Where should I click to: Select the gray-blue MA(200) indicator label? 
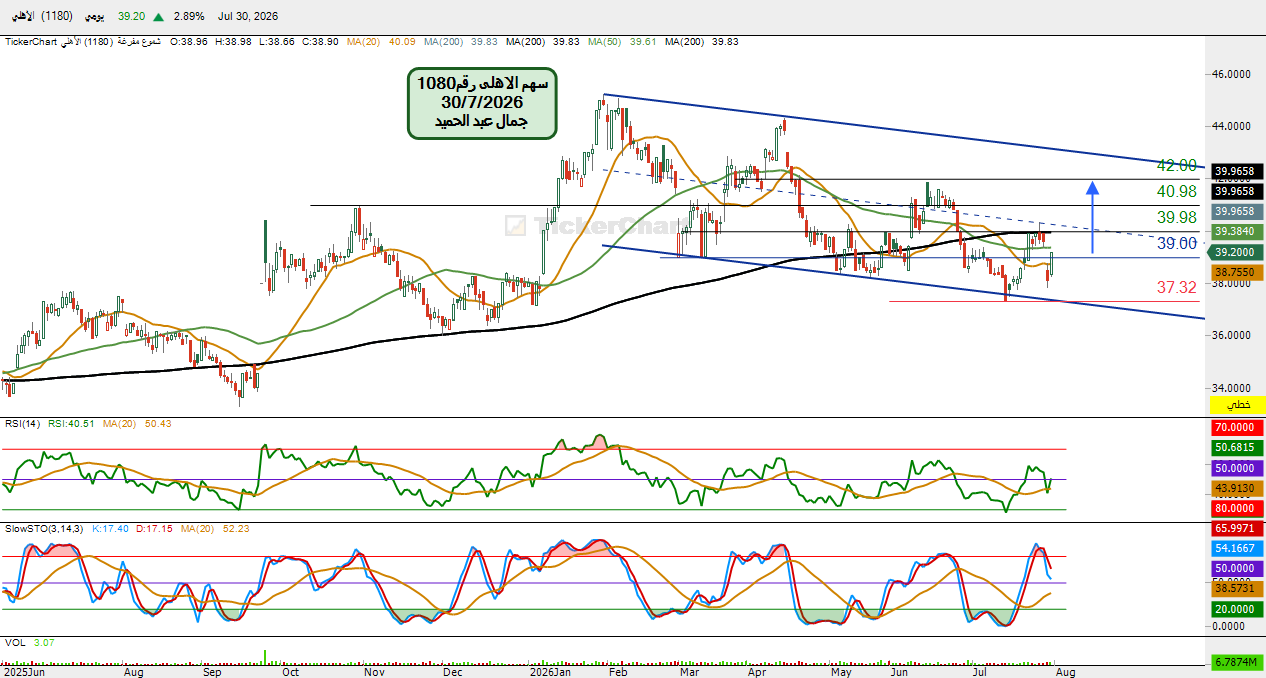click(x=443, y=42)
